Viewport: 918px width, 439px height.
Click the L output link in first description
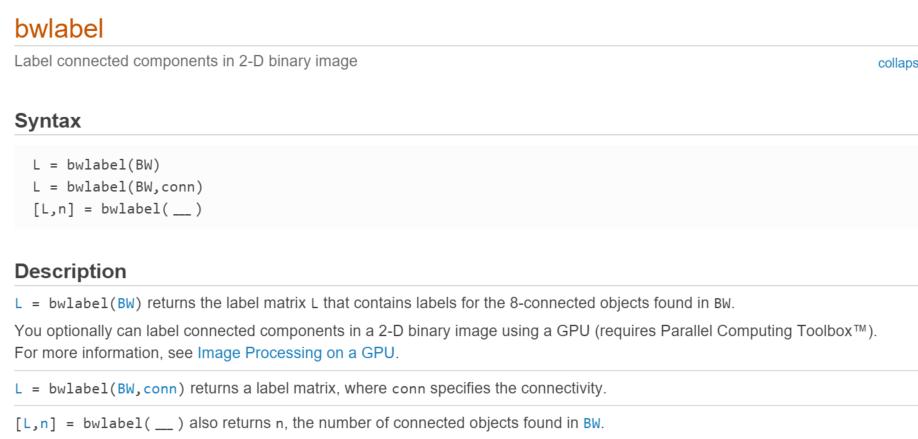click(x=18, y=303)
